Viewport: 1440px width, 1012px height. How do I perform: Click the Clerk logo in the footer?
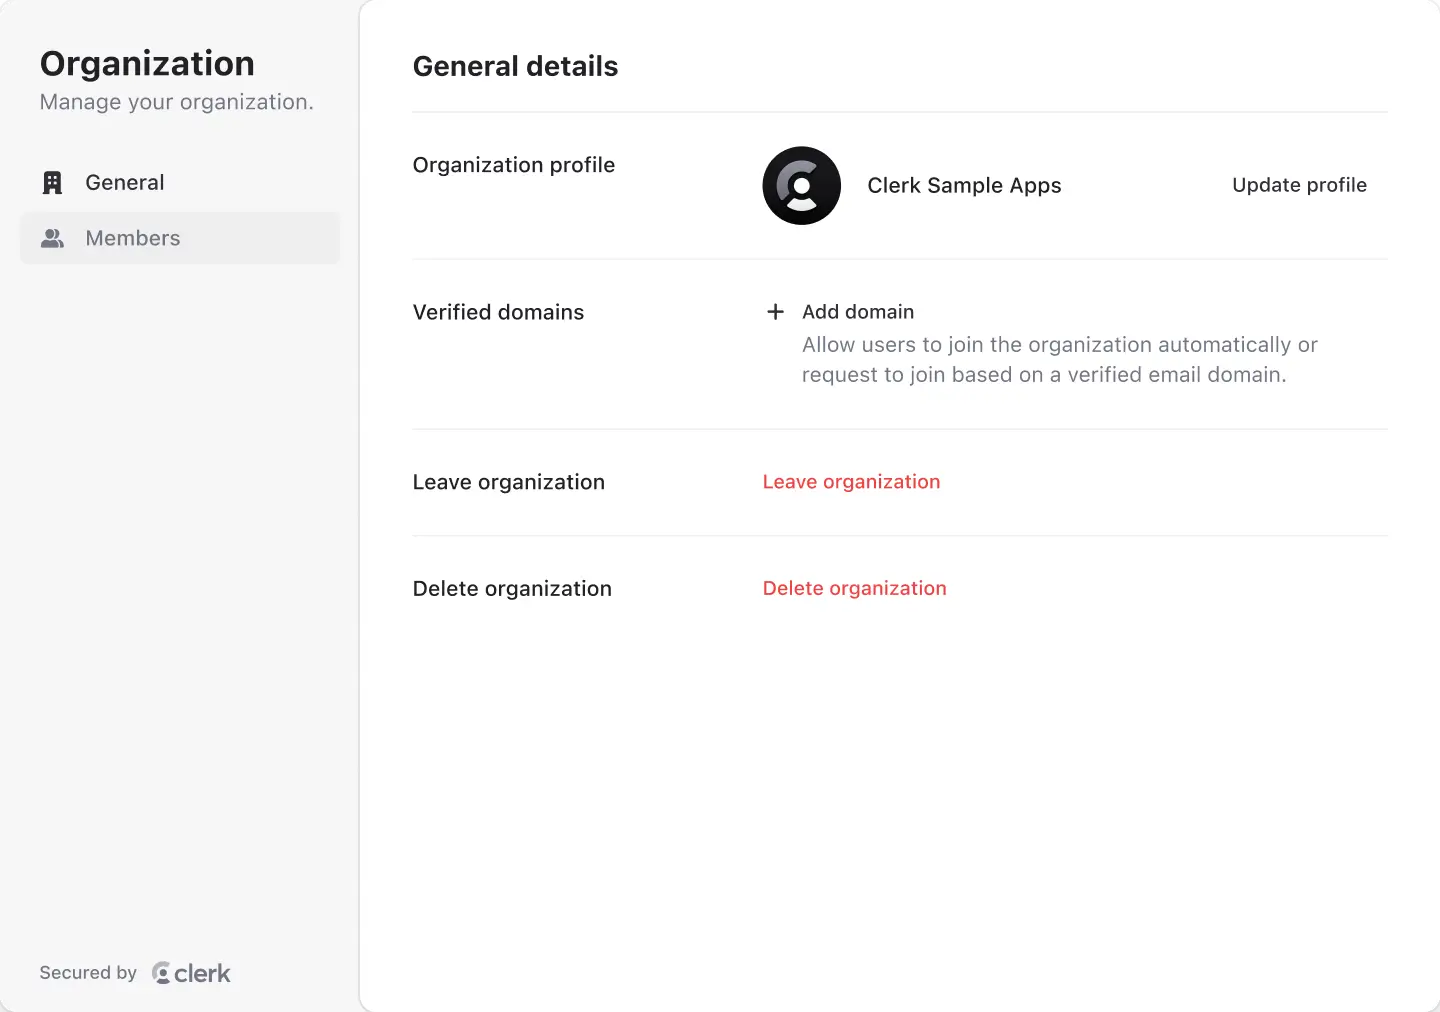tap(191, 972)
